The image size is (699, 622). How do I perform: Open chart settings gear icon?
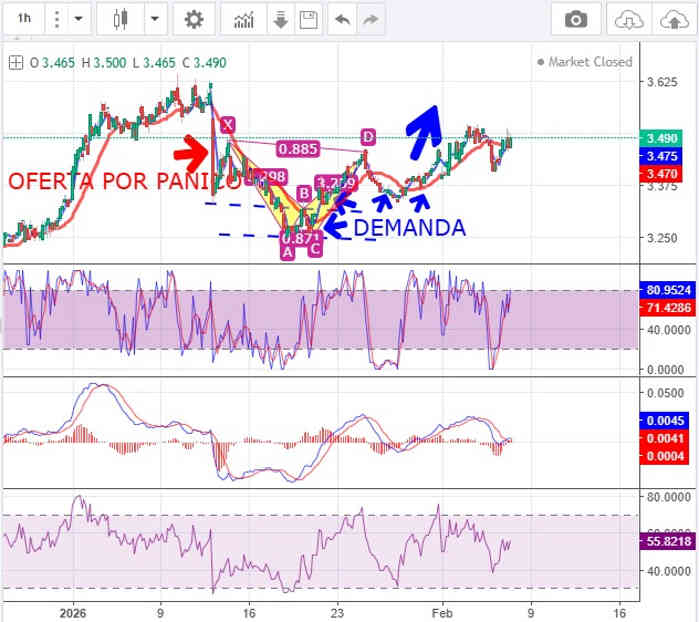coord(194,19)
